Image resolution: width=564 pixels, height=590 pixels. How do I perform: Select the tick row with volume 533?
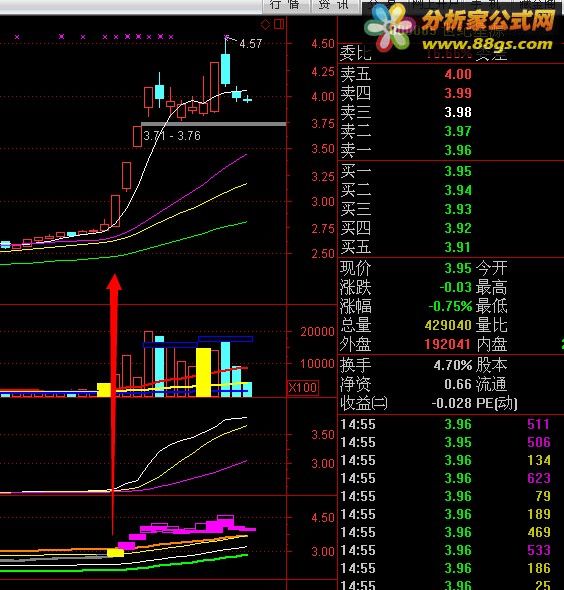coord(451,550)
